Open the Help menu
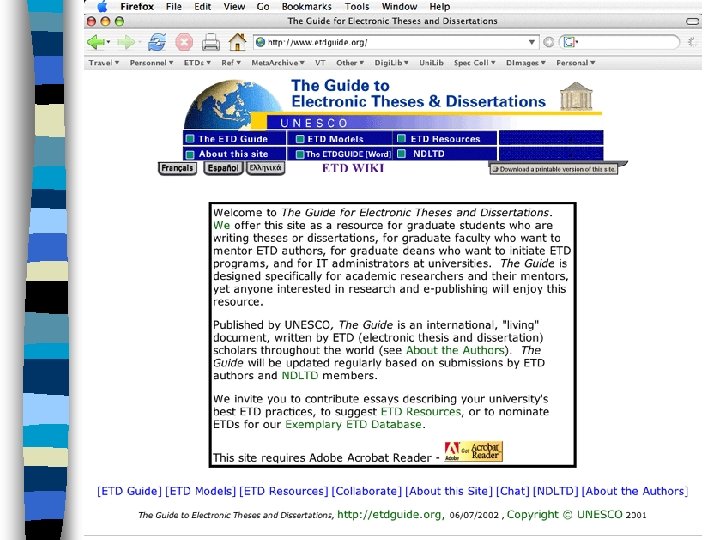Screen dimensions: 720x540 pyautogui.click(x=439, y=6)
